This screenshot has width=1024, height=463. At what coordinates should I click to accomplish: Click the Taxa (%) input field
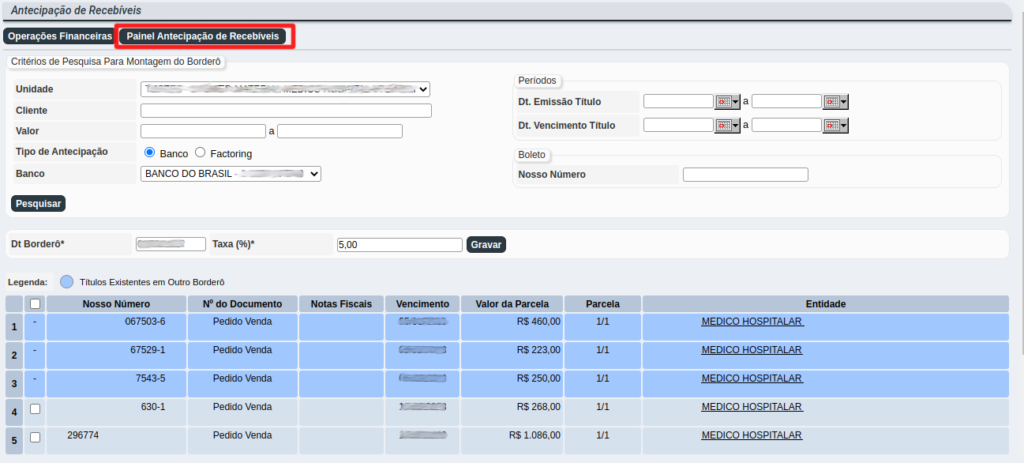click(x=399, y=244)
